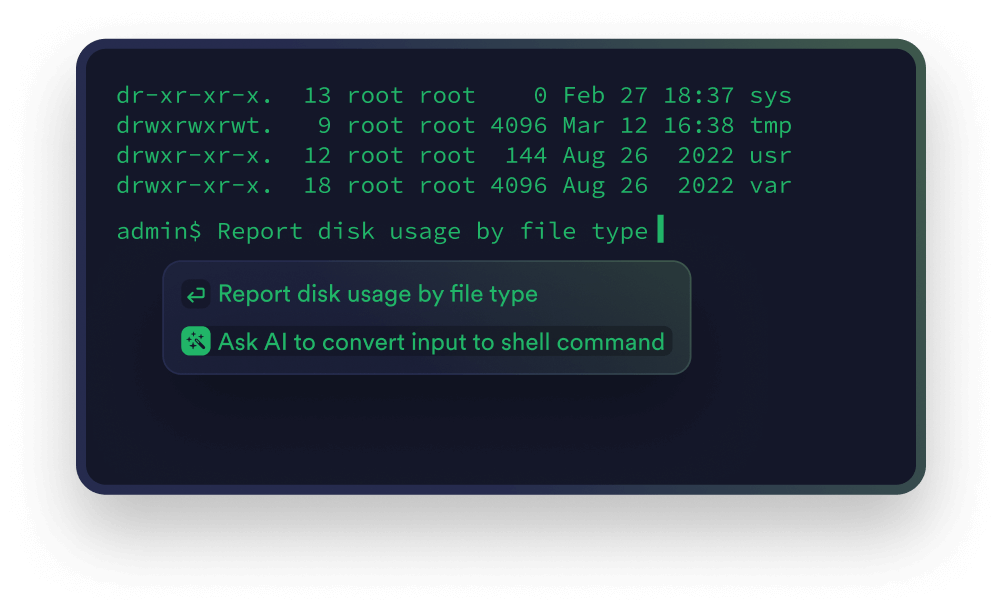
Task: Click the size value 0 in the sys row
Action: [540, 96]
